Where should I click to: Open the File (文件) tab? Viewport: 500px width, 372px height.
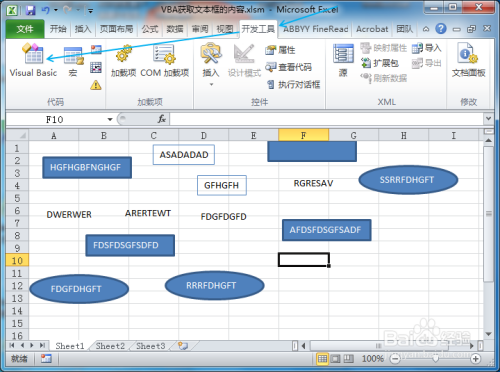pyautogui.click(x=25, y=29)
